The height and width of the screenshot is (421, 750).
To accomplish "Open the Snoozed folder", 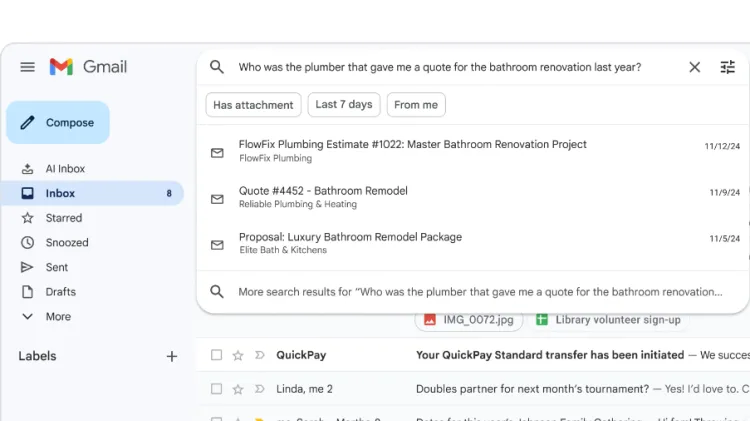I will click(x=67, y=243).
